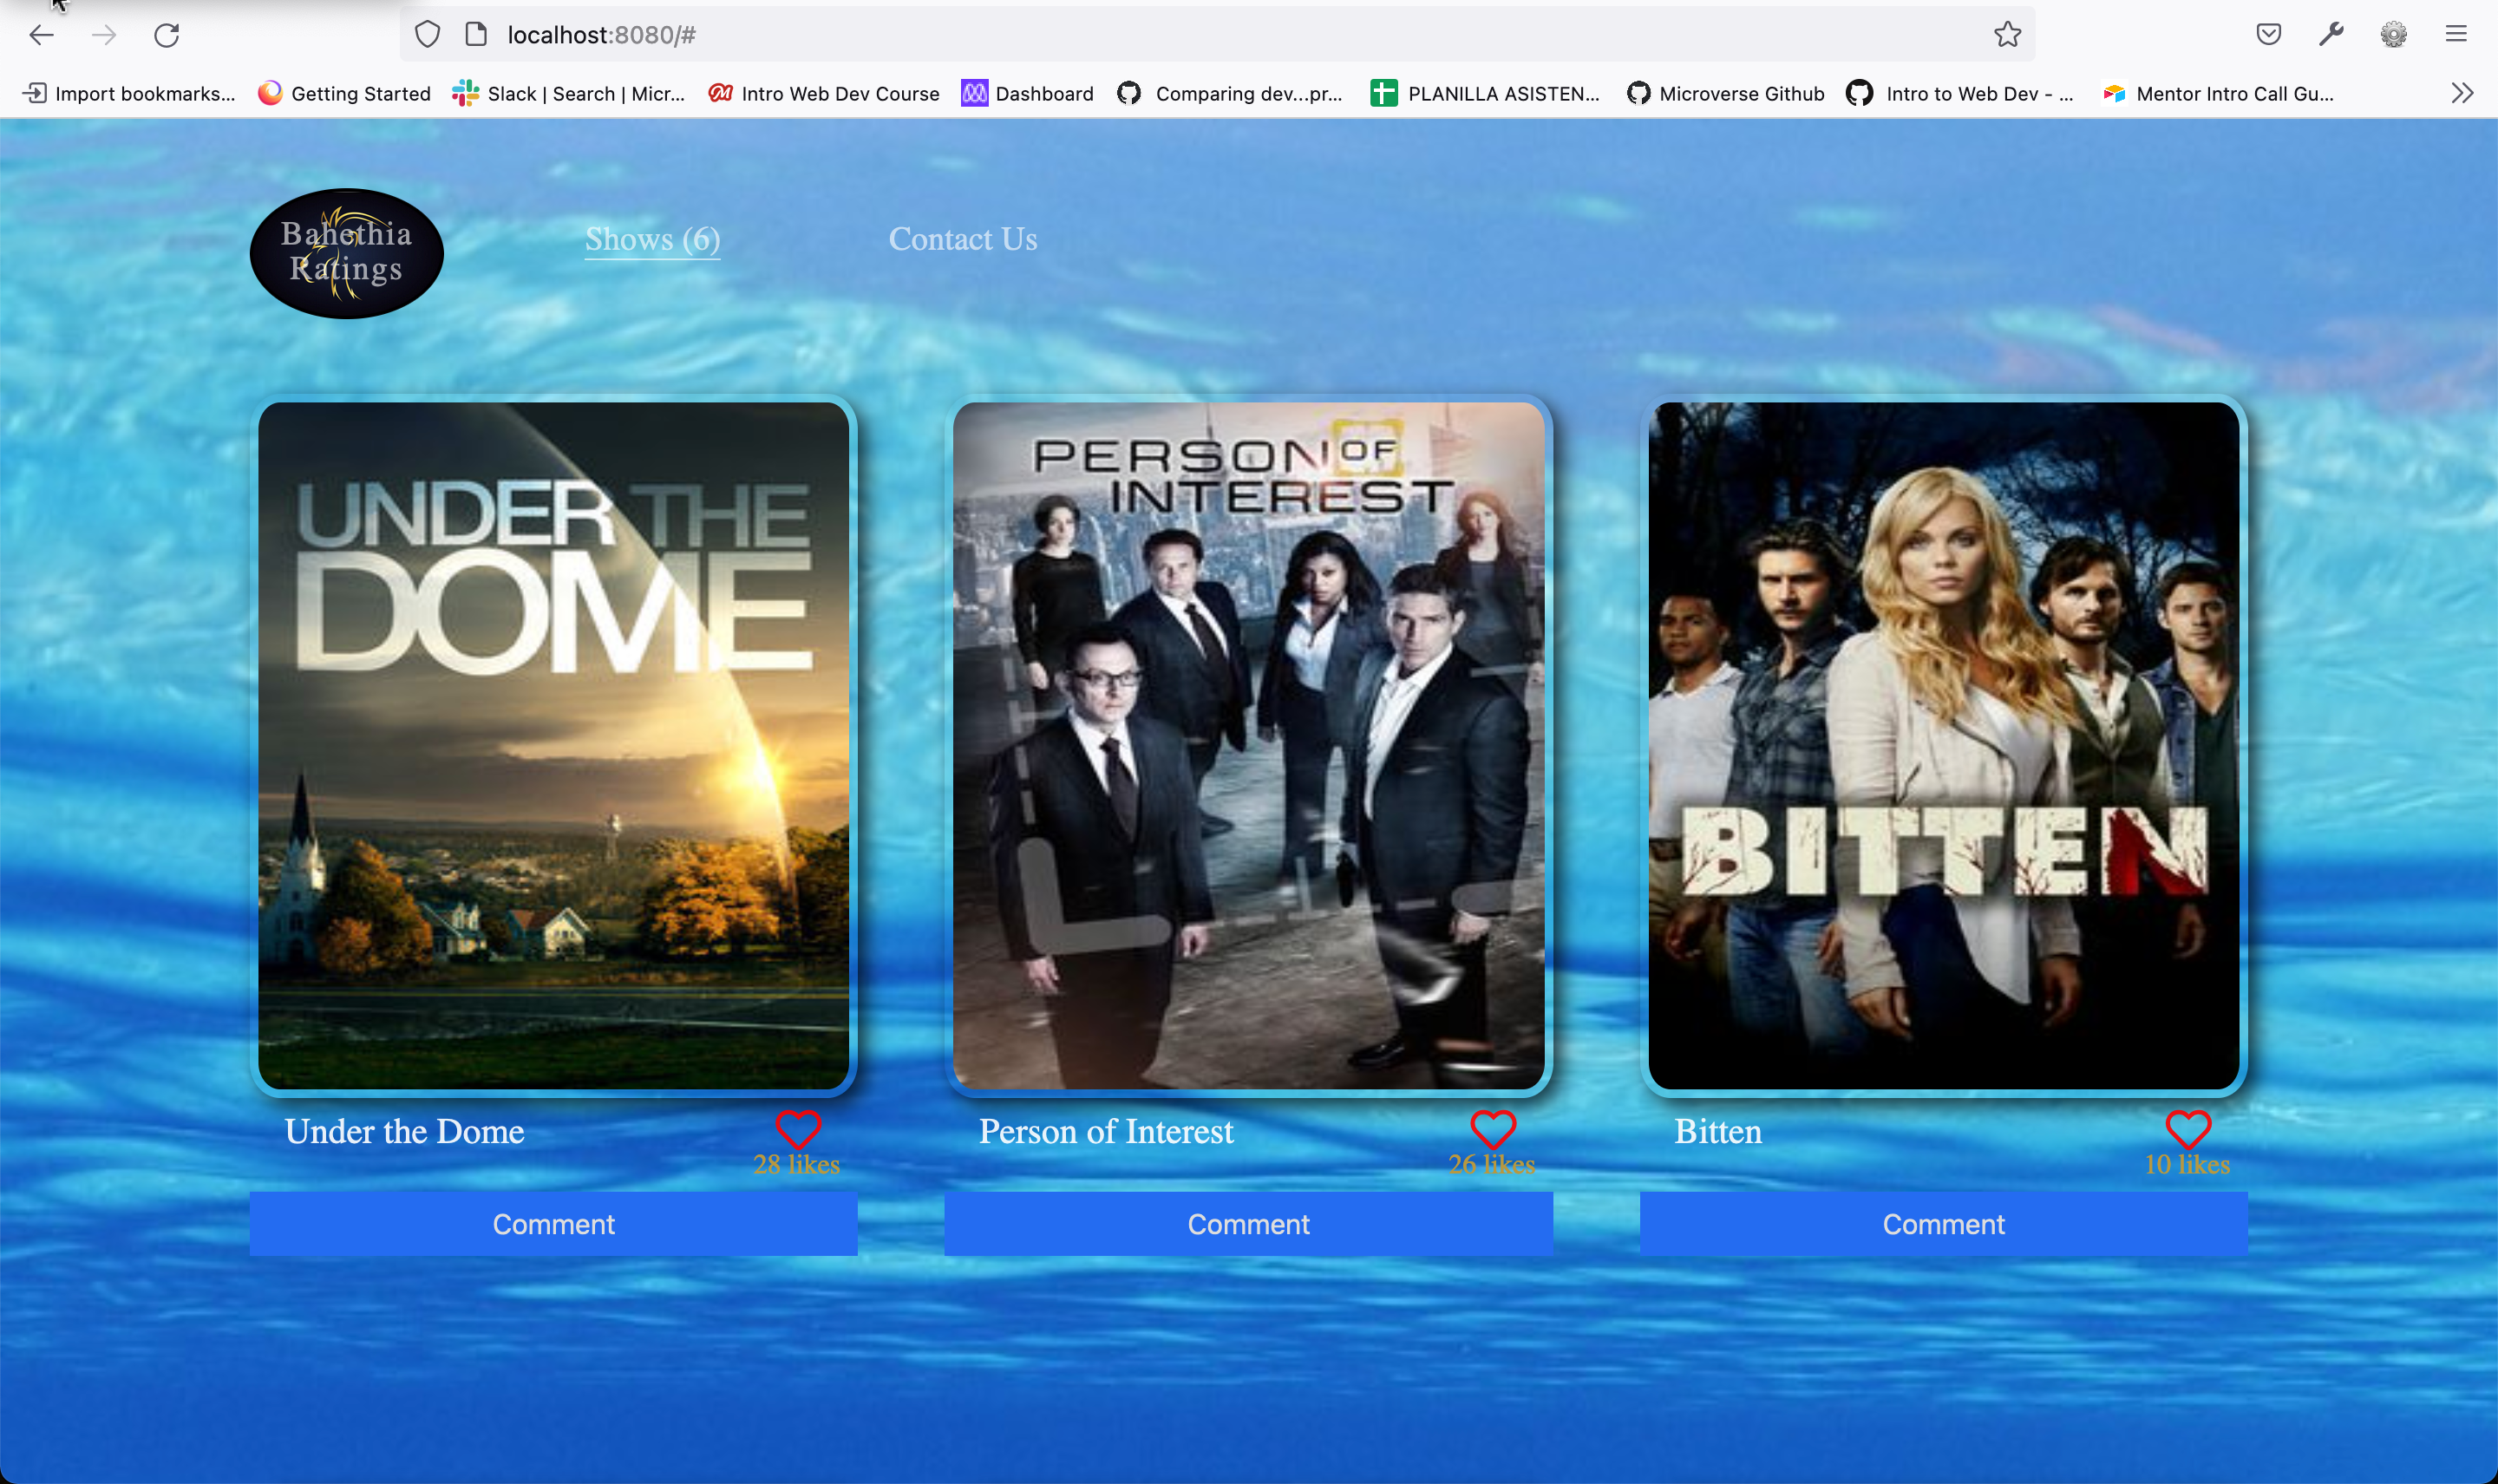Select the Shows (6) nav link
This screenshot has width=2498, height=1484.
point(652,239)
